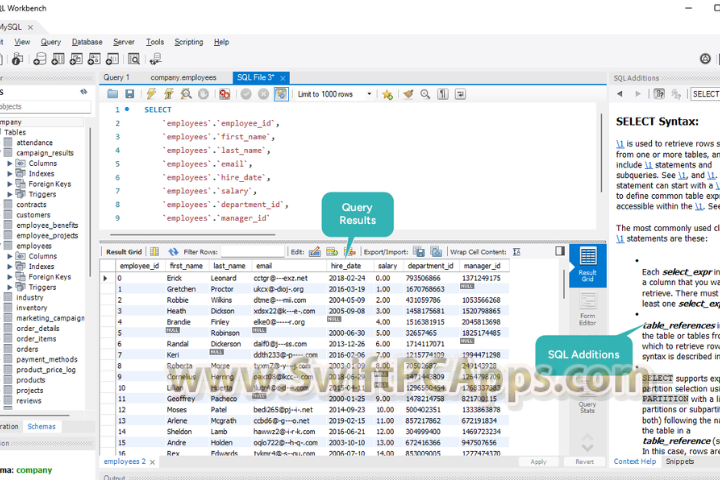720x480 pixels.
Task: Open the object inspector info icon
Action: pyautogui.click(x=17, y=59)
